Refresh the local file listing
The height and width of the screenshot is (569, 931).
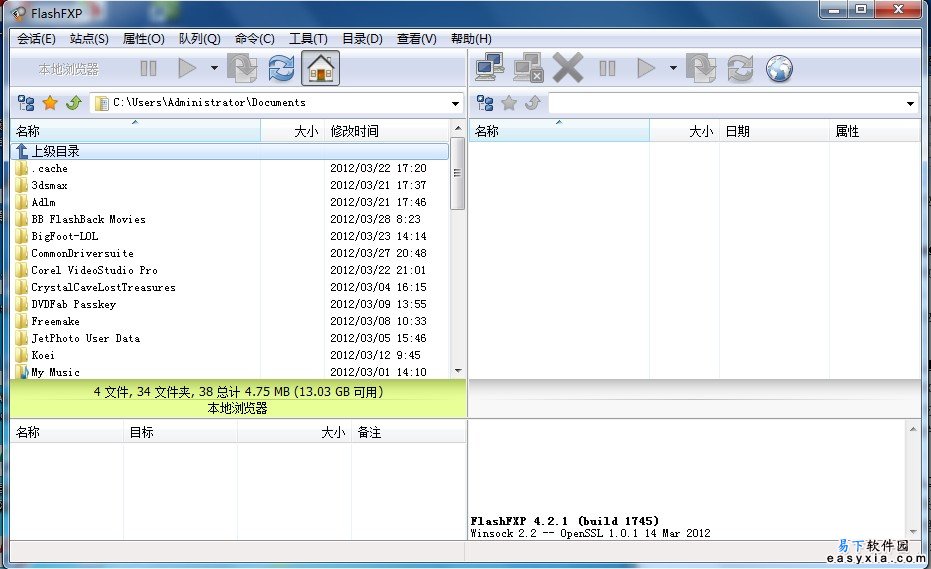coord(281,68)
